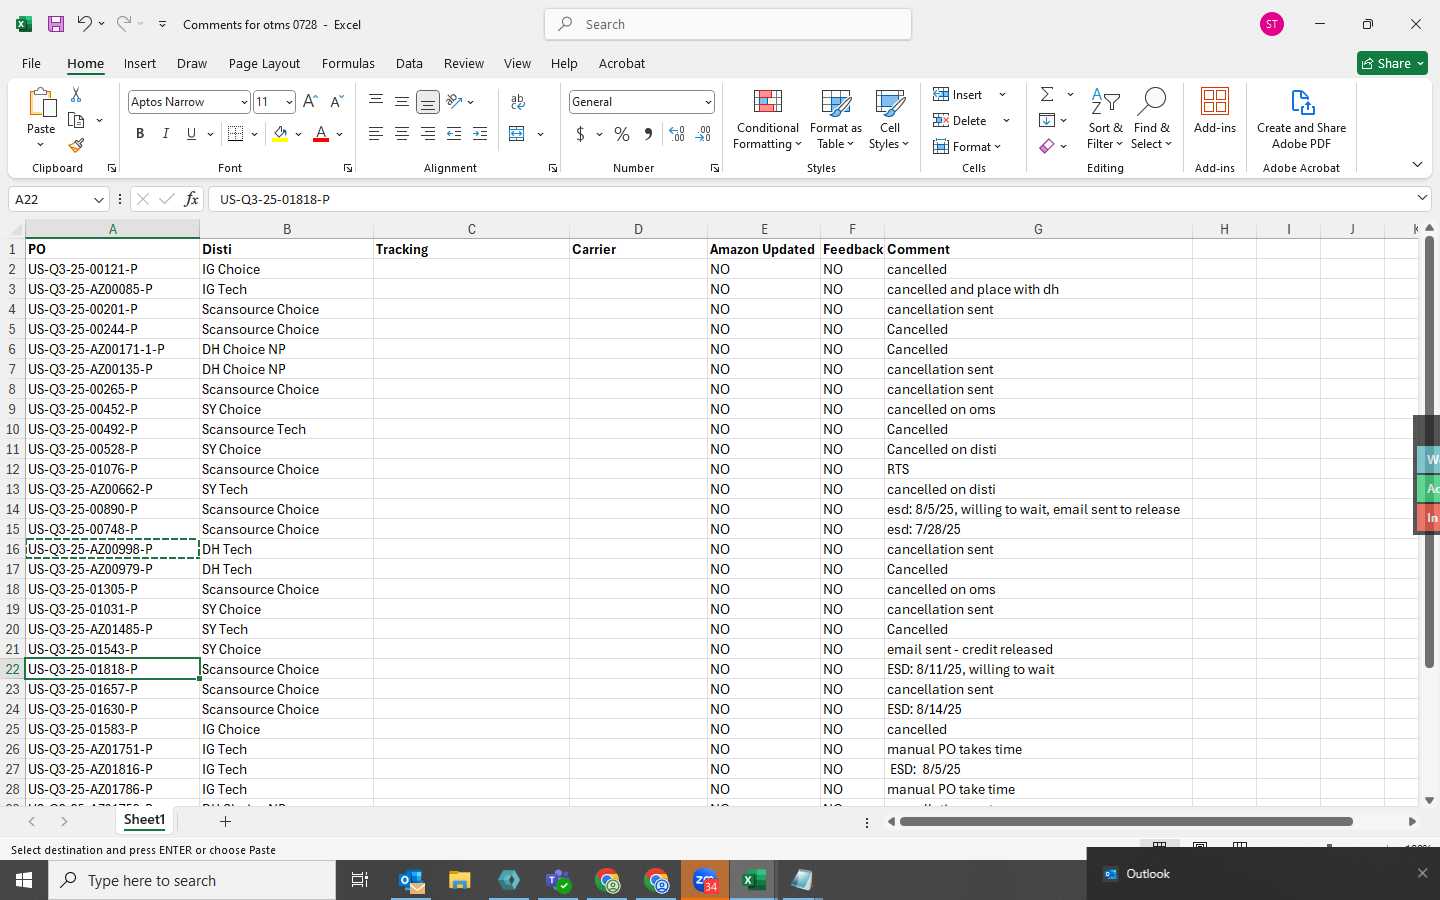The height and width of the screenshot is (900, 1440).
Task: Click the Wrap Text icon
Action: pos(518,102)
